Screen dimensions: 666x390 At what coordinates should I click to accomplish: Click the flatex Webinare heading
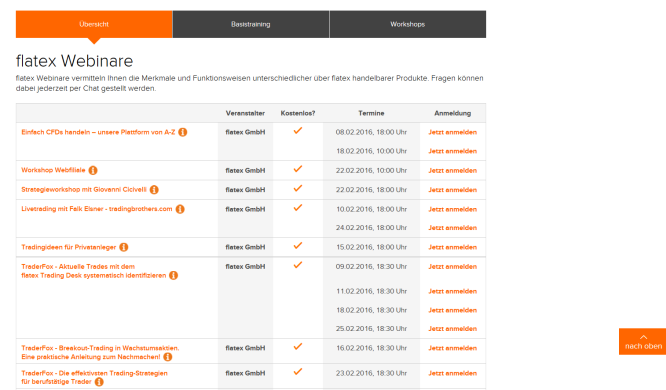click(x=74, y=61)
